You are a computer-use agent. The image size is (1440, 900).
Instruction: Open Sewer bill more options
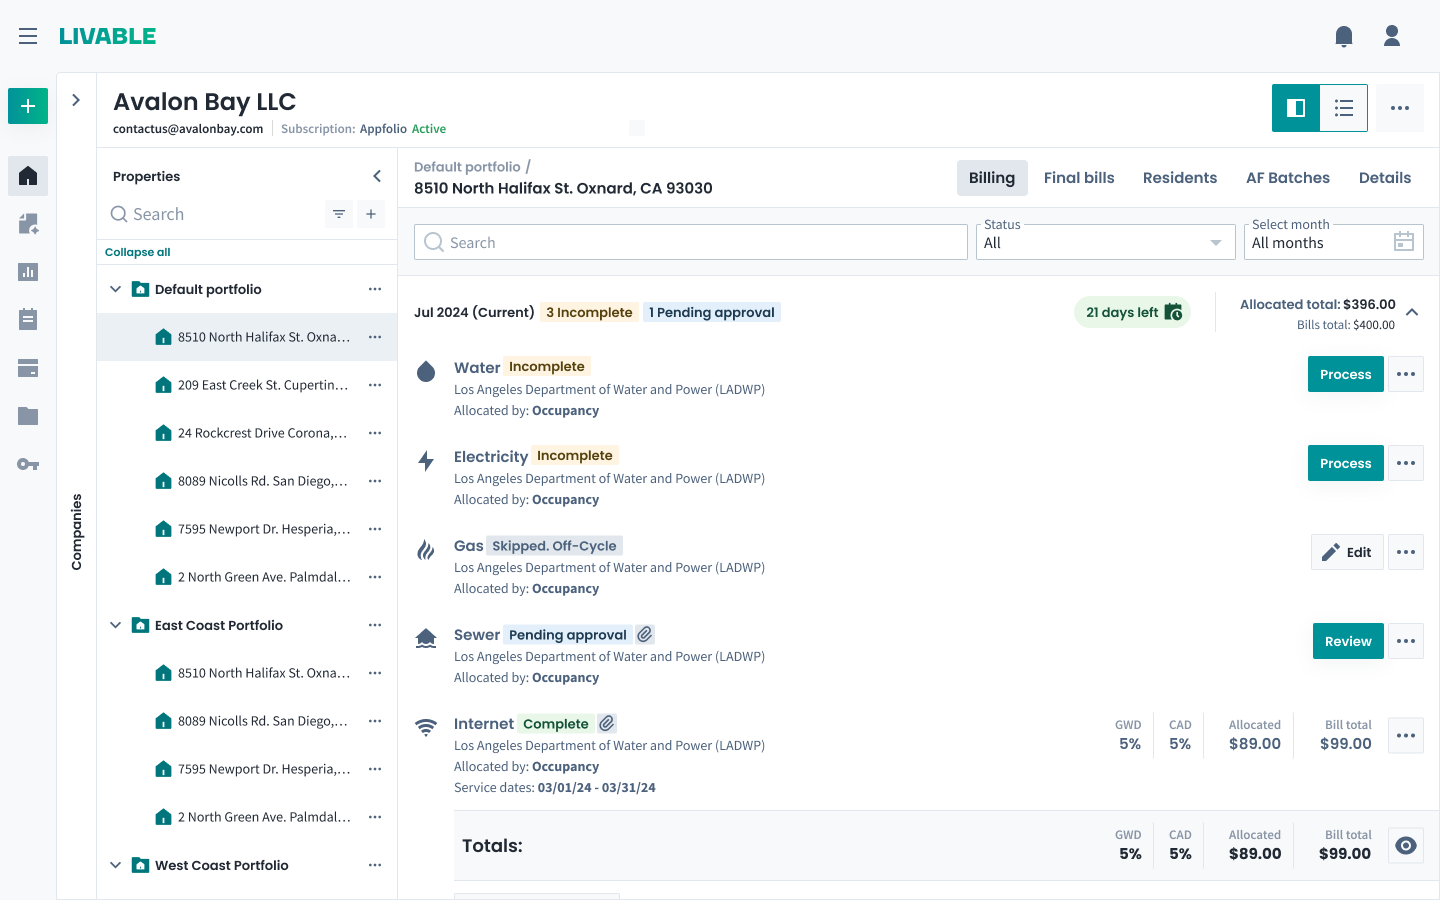(1406, 641)
